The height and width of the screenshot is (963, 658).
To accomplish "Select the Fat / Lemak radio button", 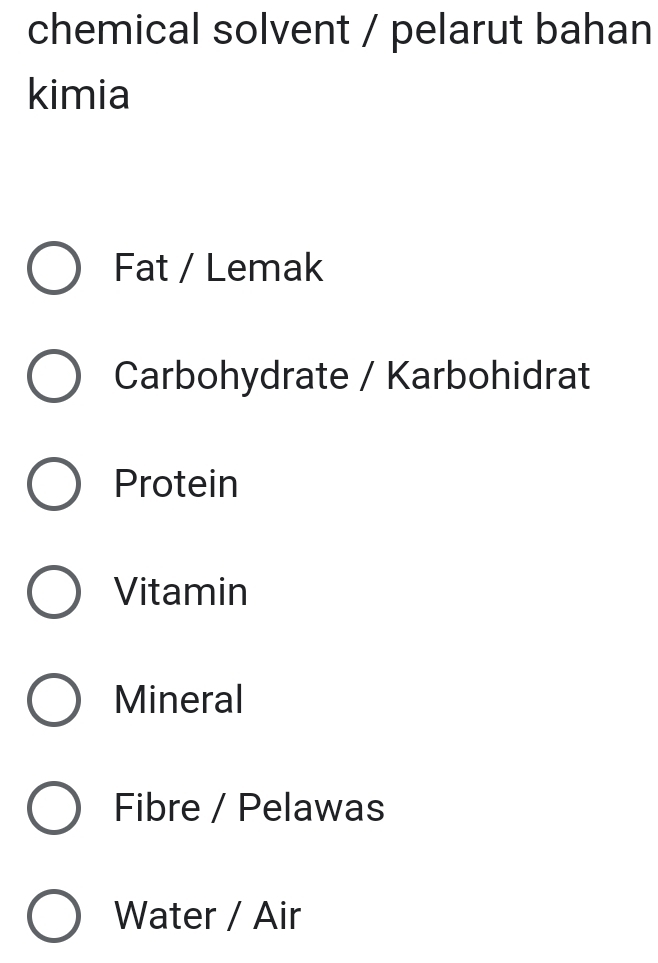I will click(x=54, y=267).
